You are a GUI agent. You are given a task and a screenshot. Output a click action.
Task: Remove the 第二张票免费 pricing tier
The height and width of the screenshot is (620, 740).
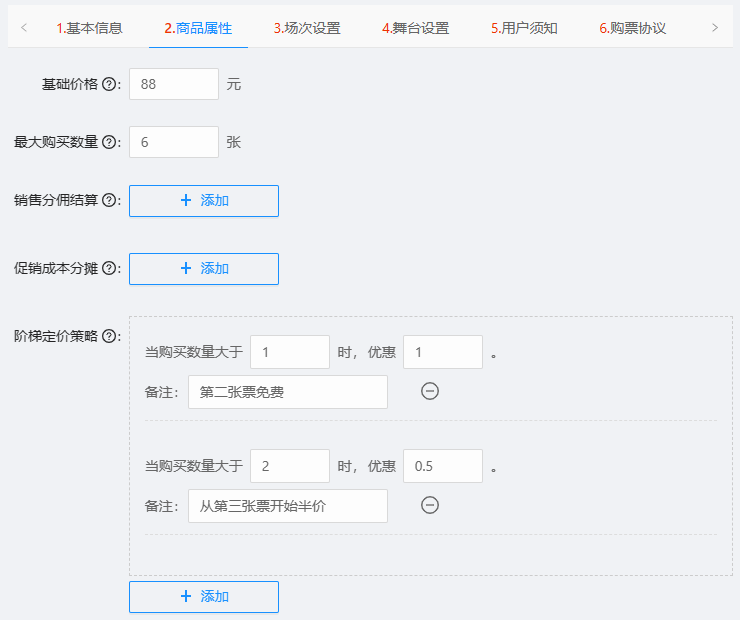click(429, 391)
